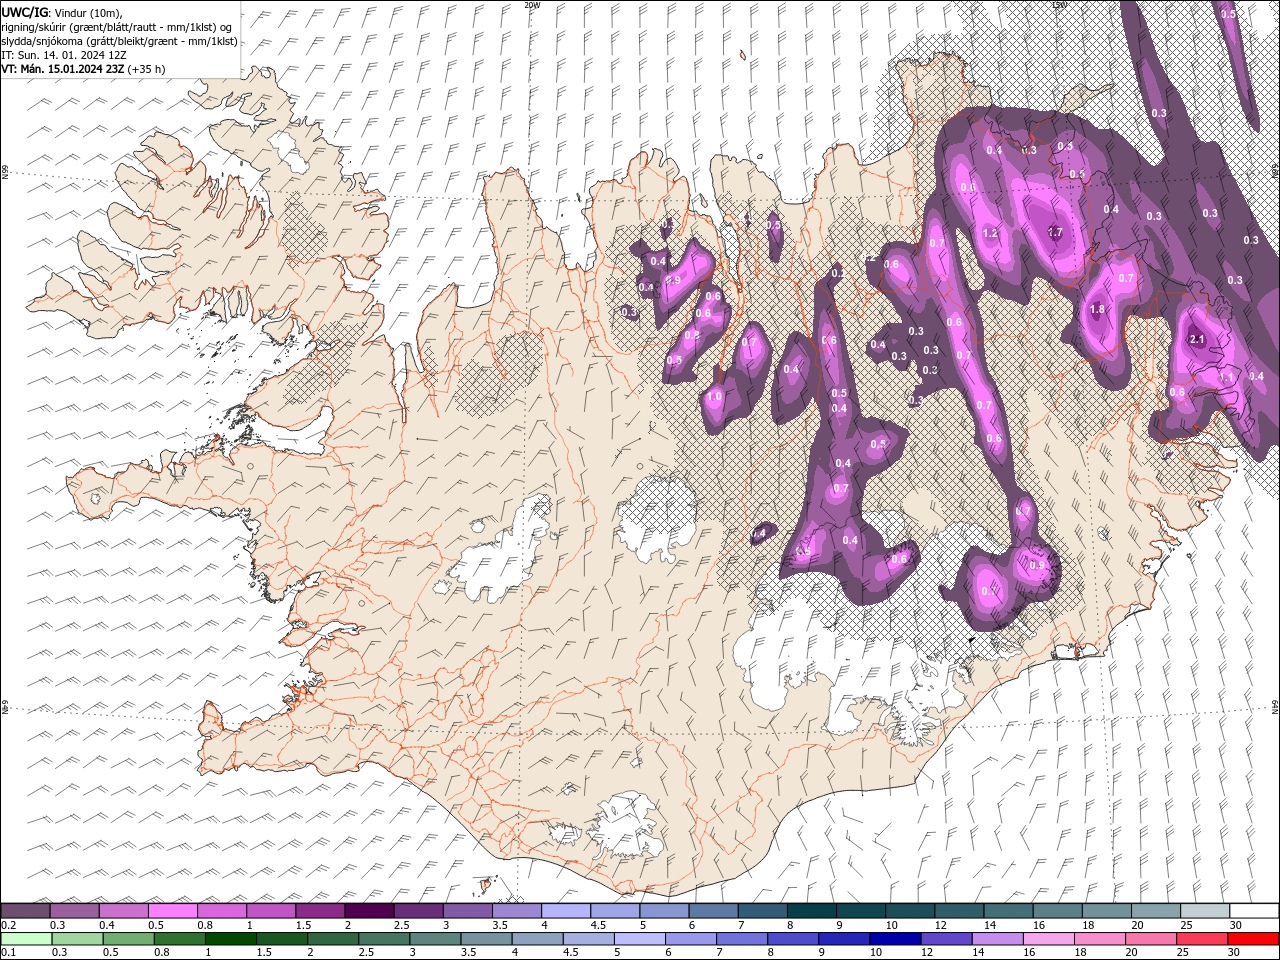Pick top-row legend swatch between 0.4 and 0.5

pyautogui.click(x=123, y=911)
